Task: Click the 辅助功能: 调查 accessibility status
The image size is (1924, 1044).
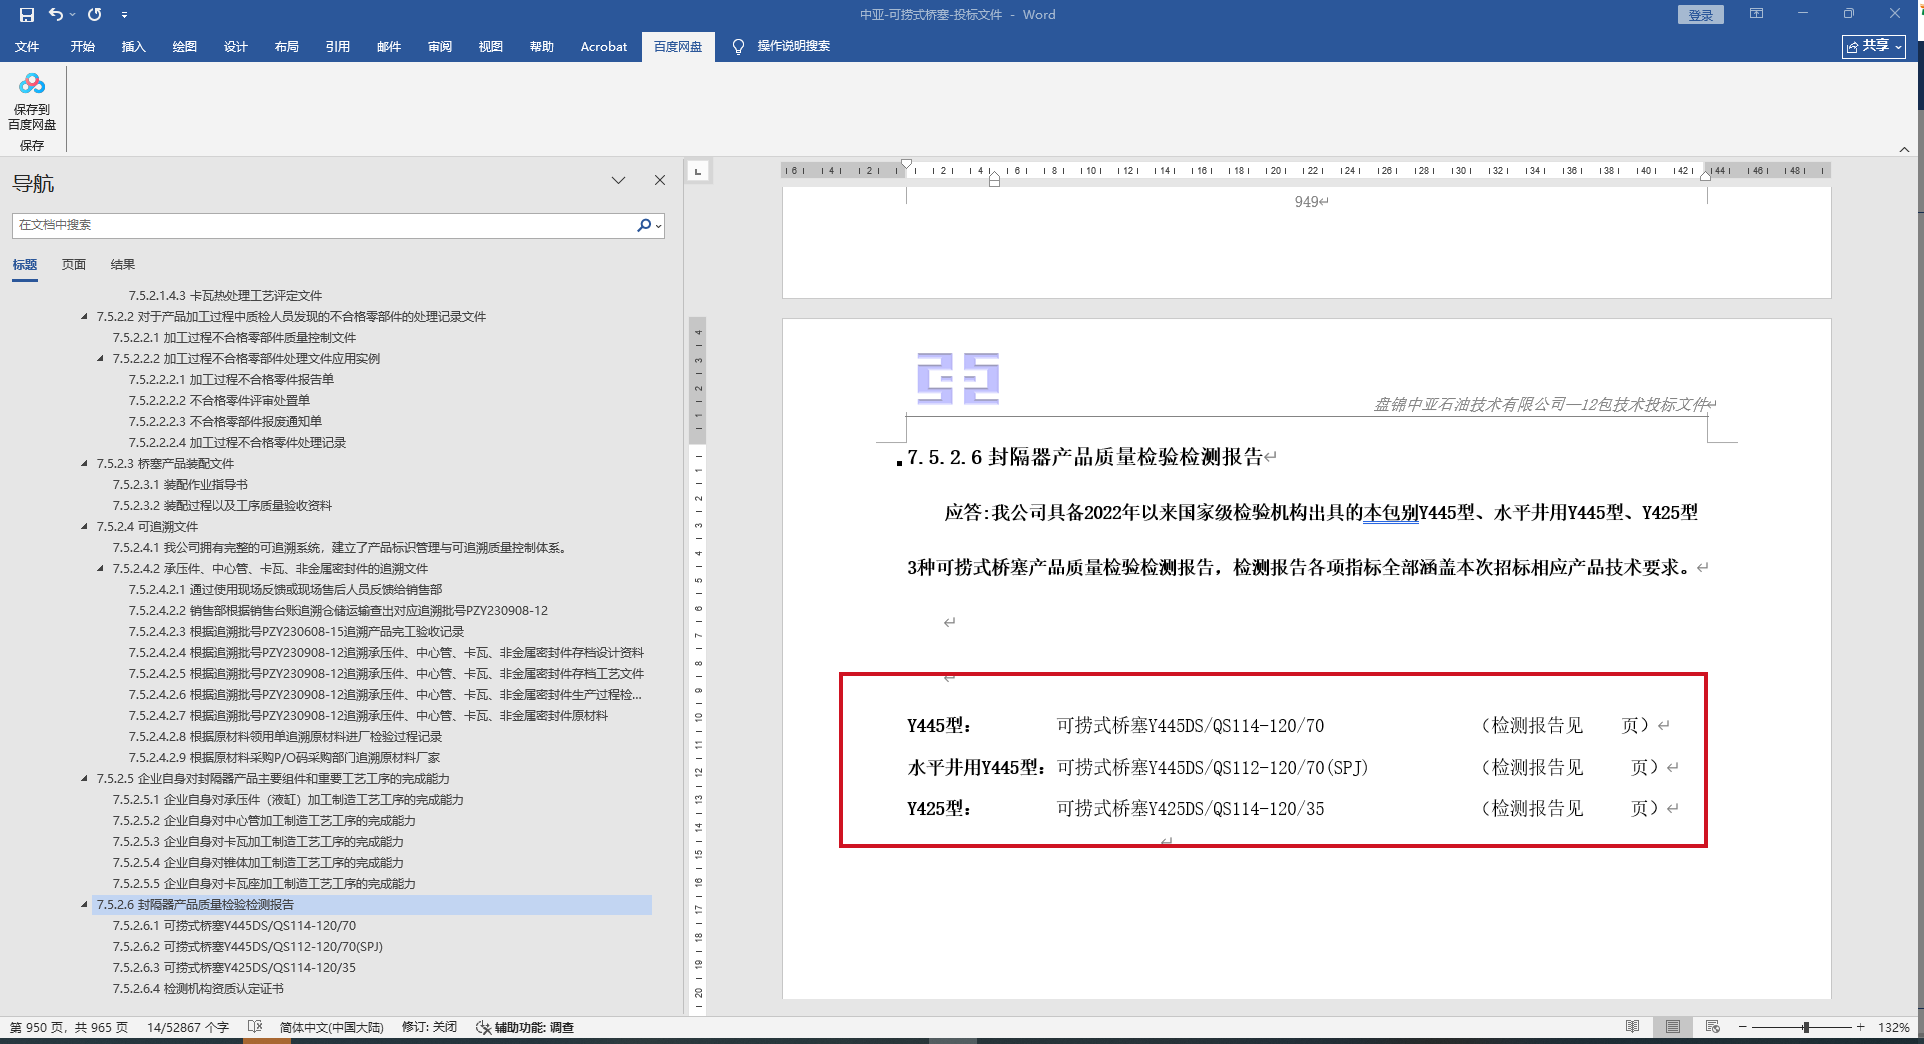Action: pos(525,1028)
